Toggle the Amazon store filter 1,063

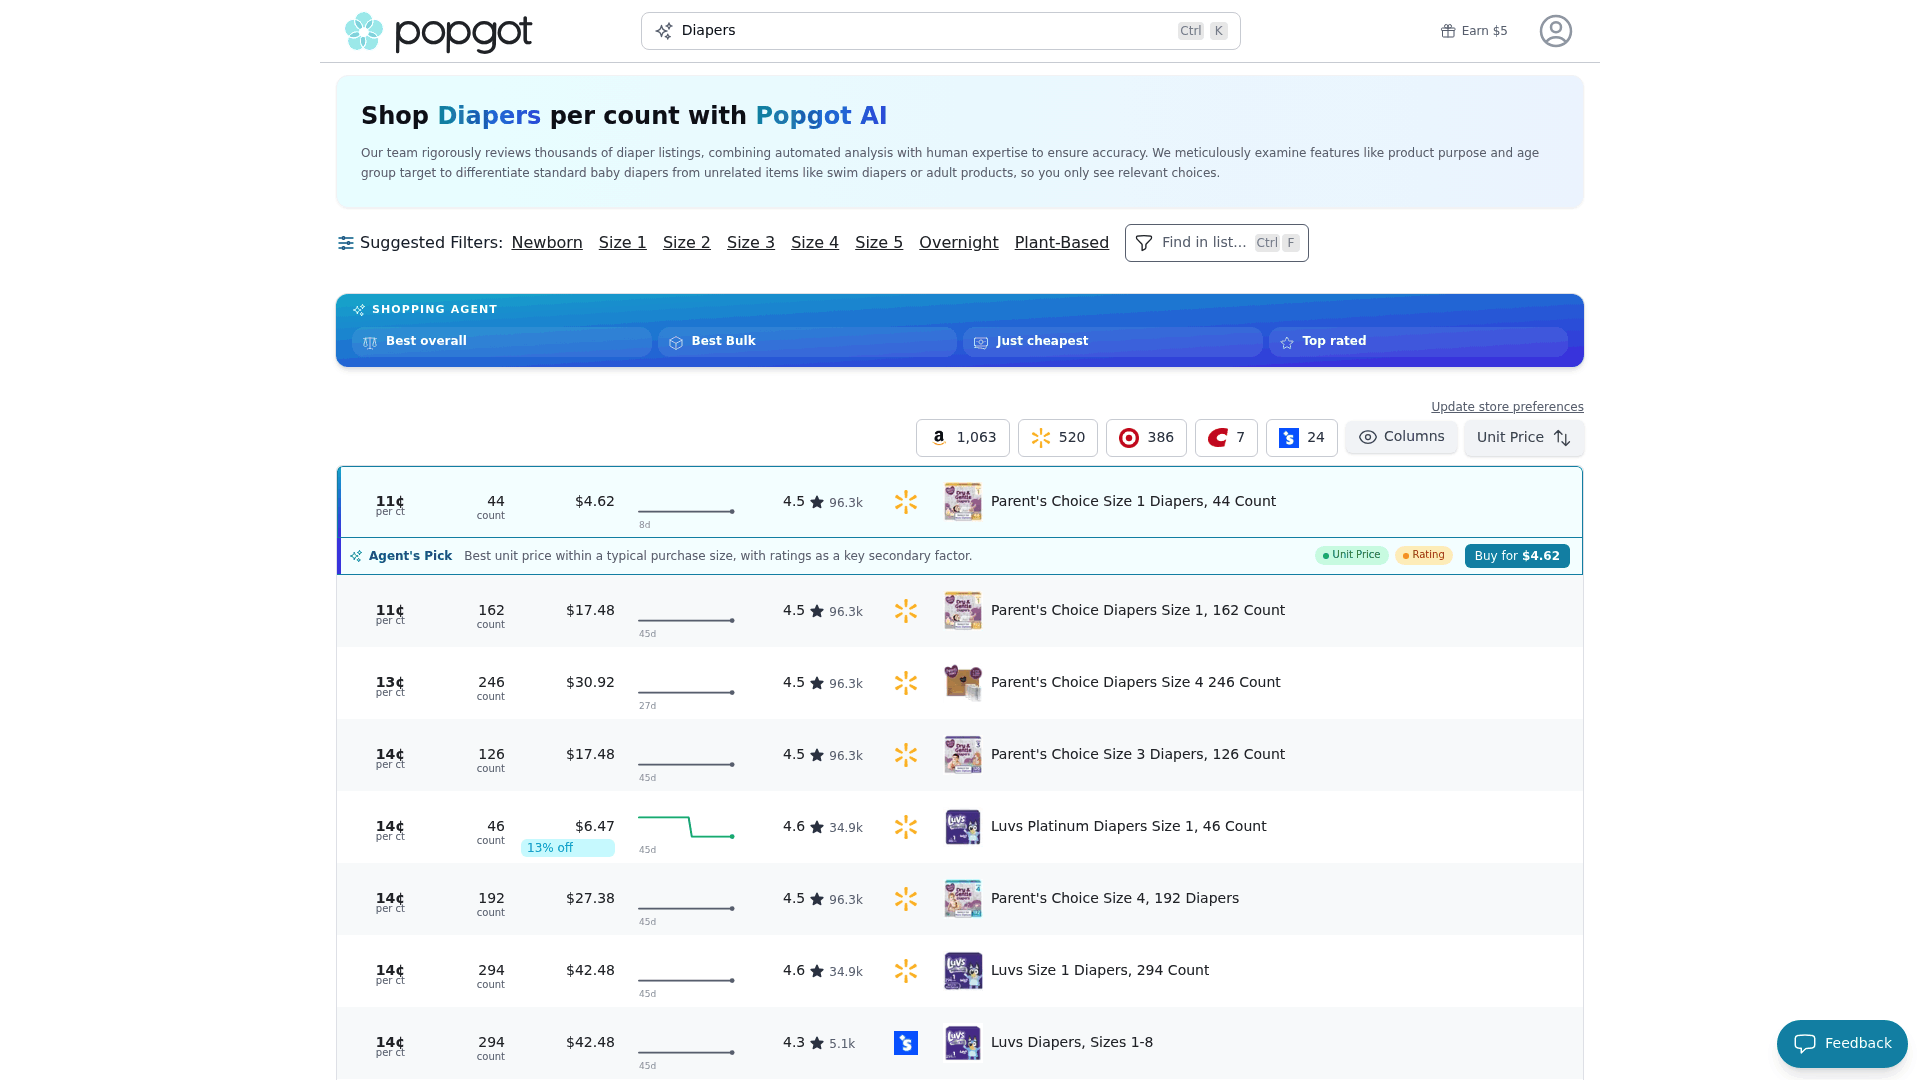coord(962,438)
